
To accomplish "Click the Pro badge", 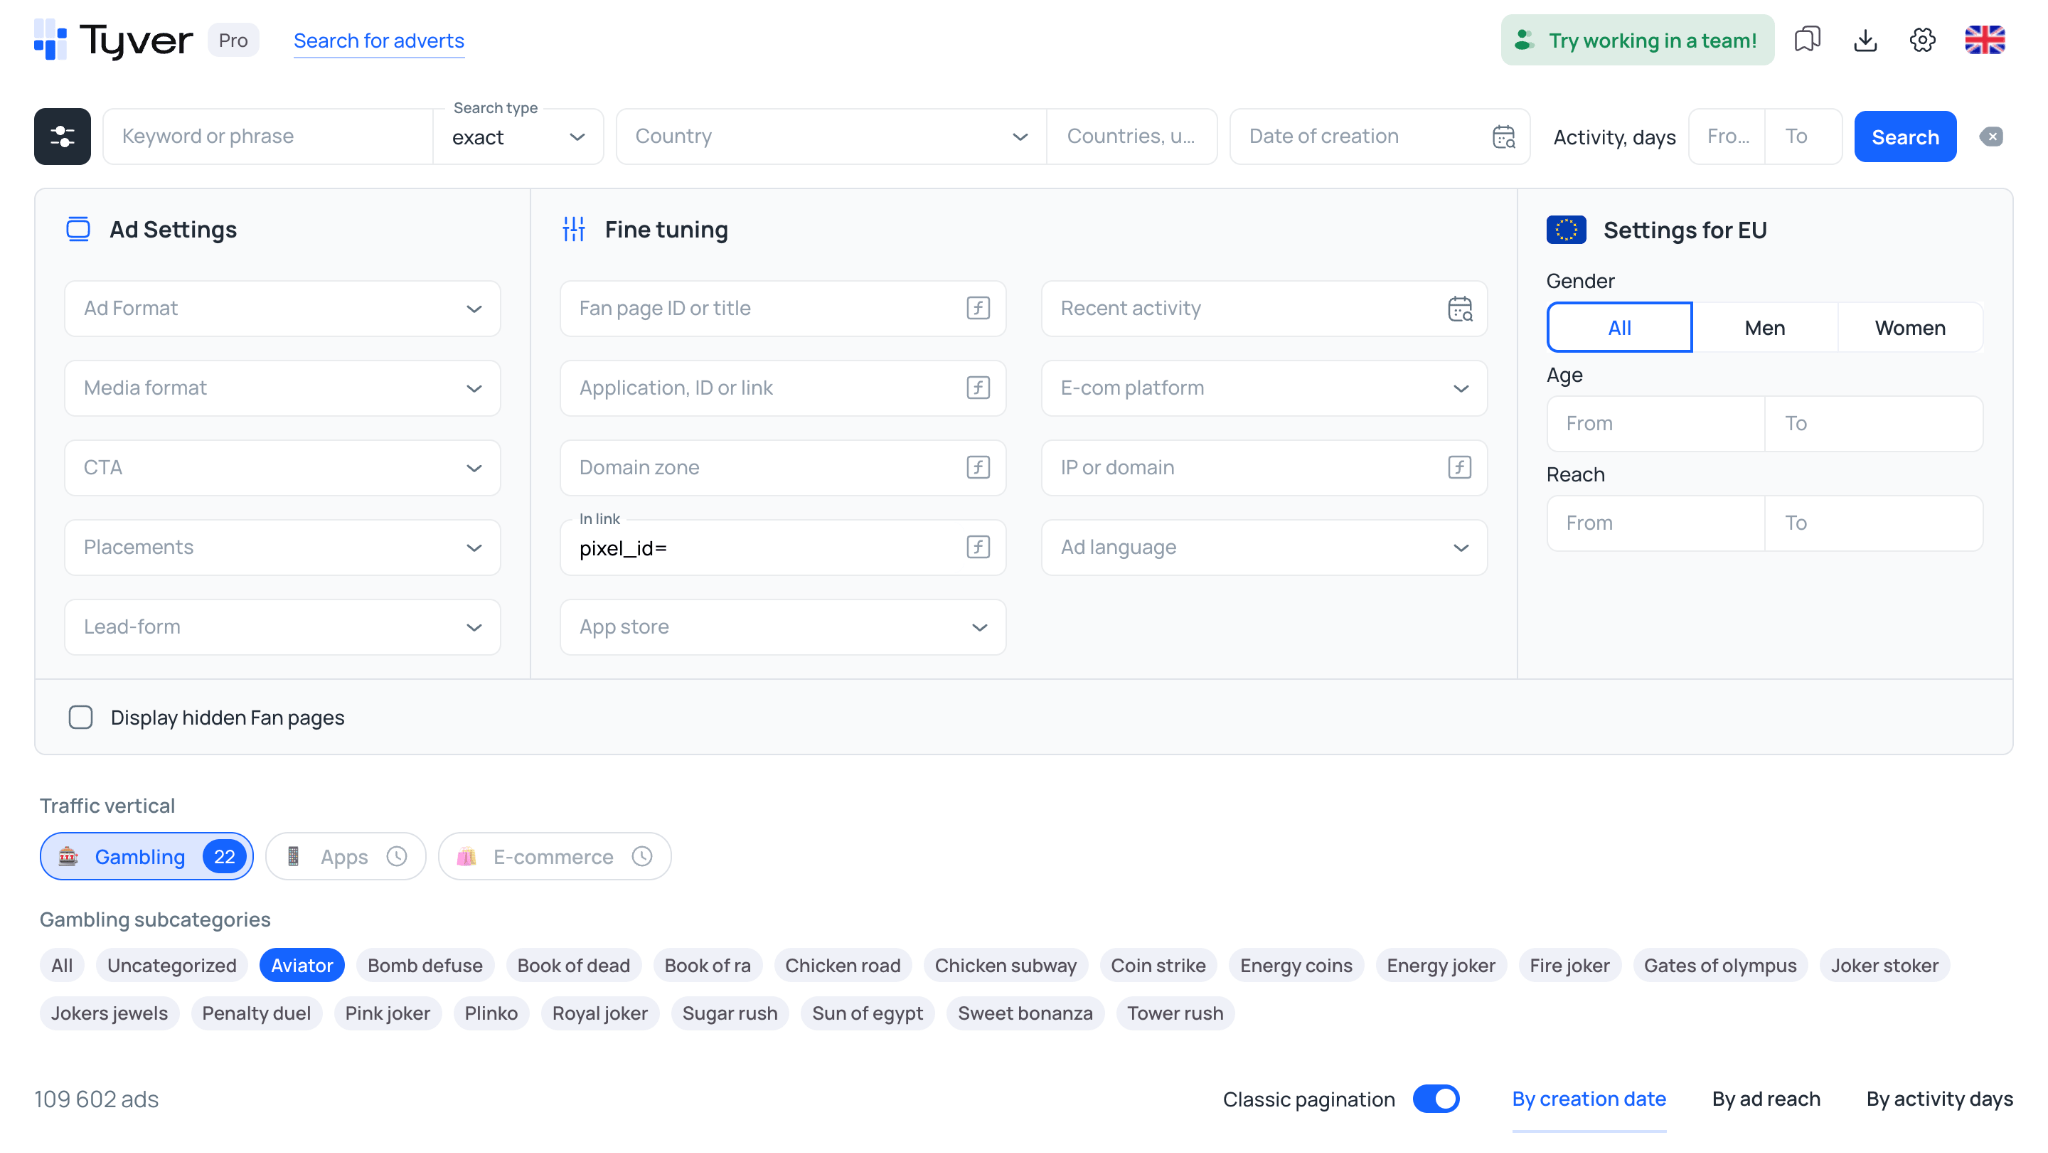I will tap(233, 40).
